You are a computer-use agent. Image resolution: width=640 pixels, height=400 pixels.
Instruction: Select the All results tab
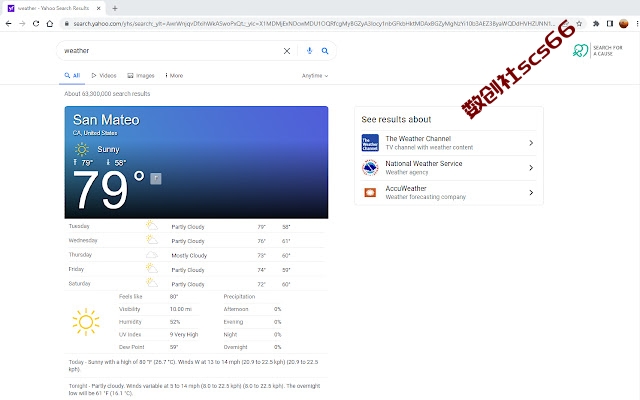[72, 76]
